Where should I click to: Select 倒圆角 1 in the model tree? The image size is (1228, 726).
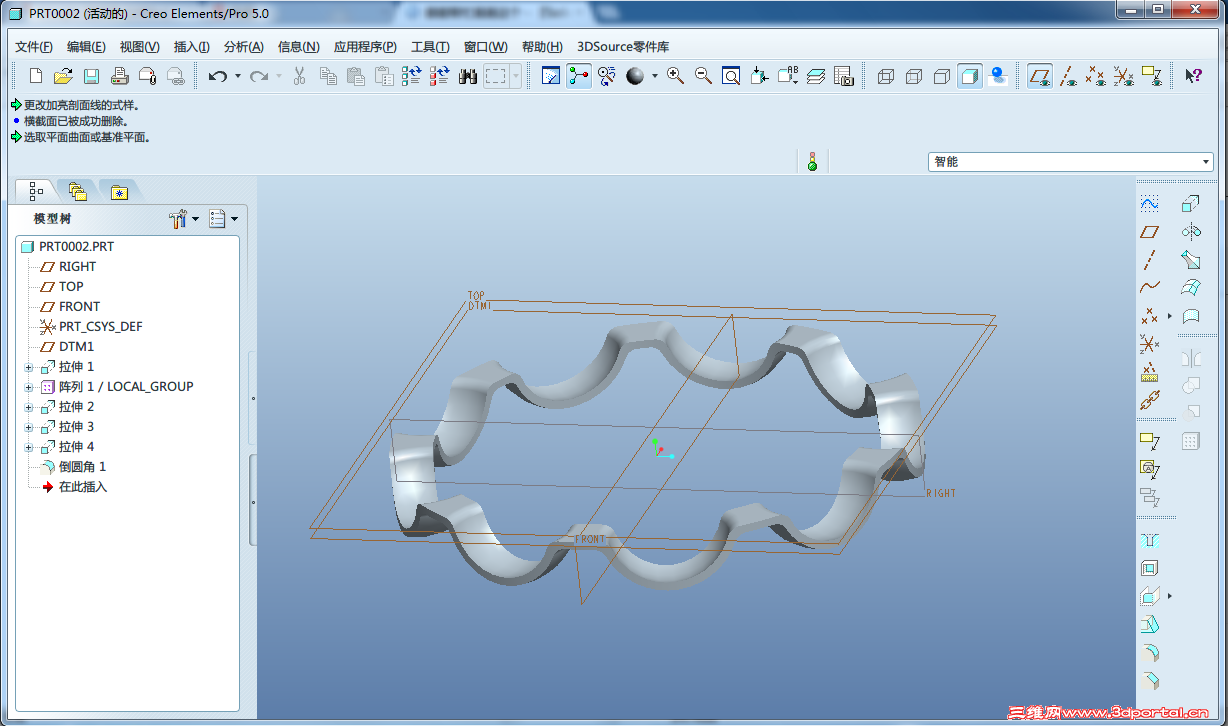point(82,467)
